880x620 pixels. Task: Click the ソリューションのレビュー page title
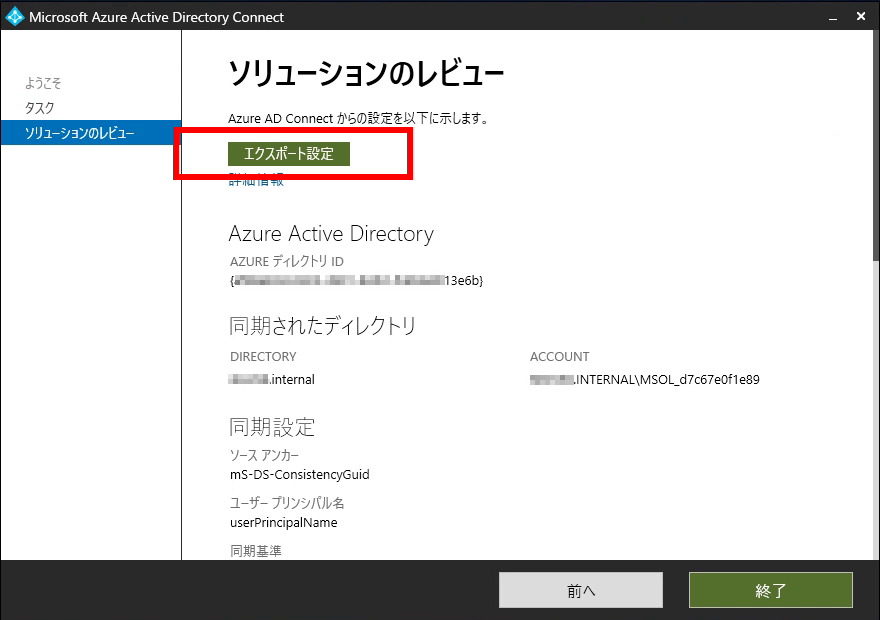point(366,74)
